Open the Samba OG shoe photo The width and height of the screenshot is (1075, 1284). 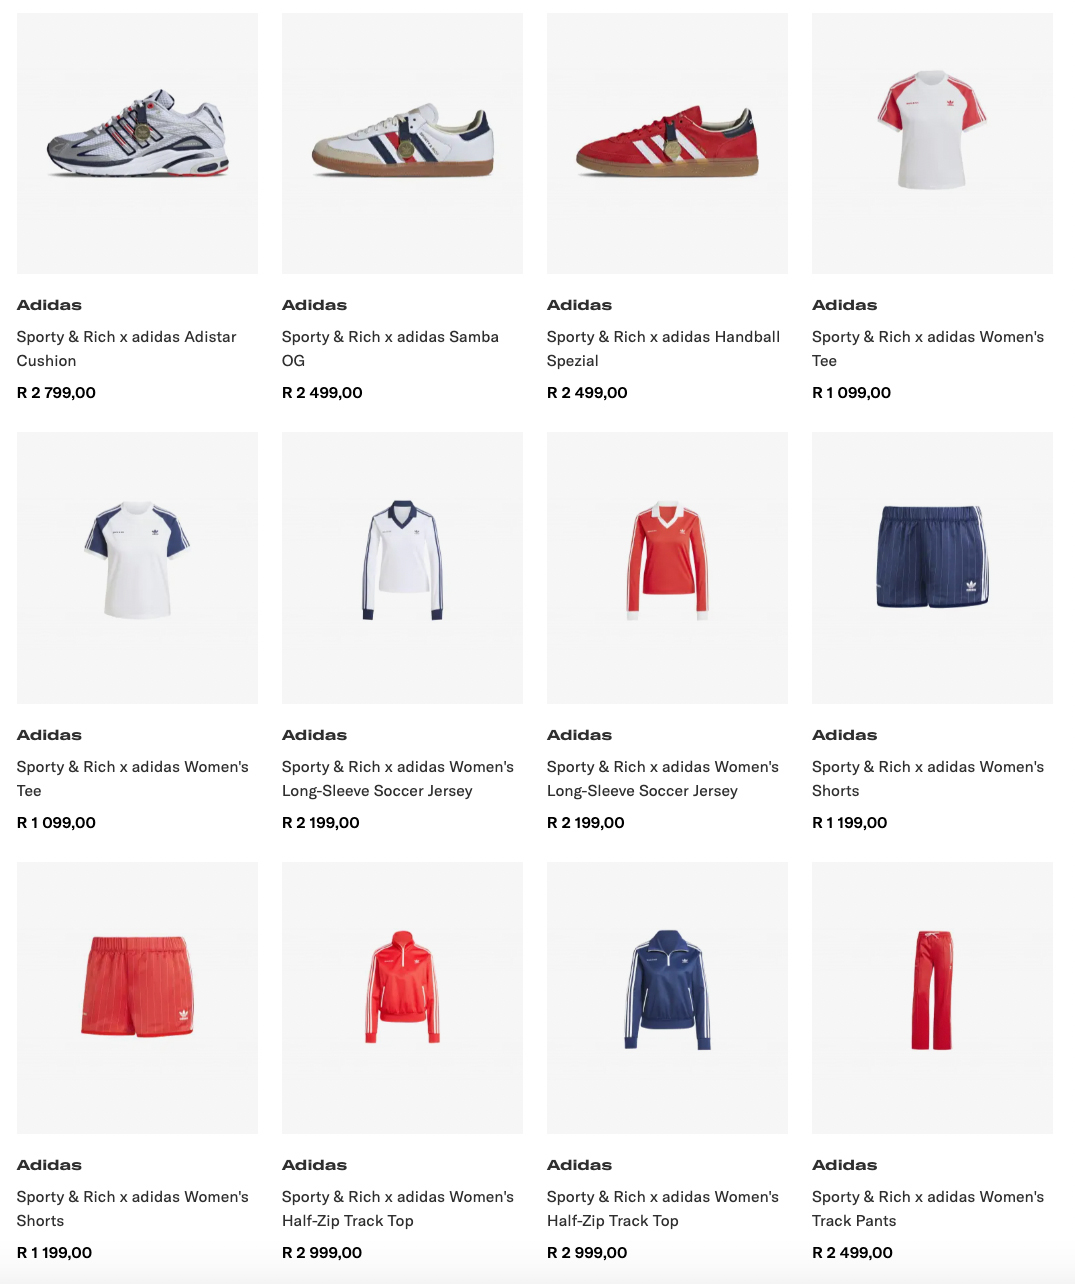(x=402, y=143)
